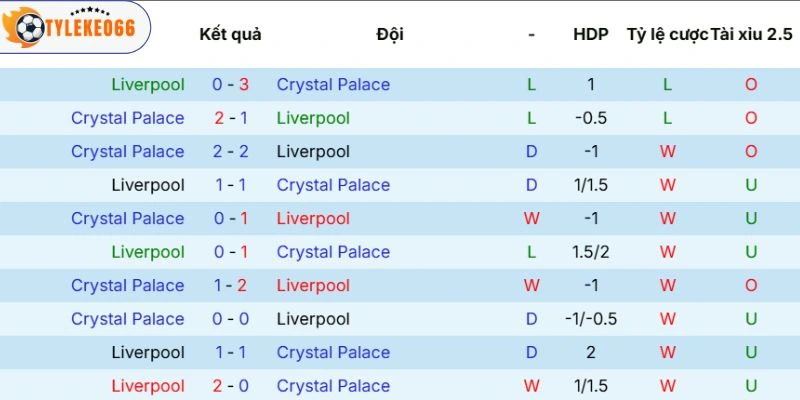Viewport: 800px width, 400px height.
Task: Open the 2 - 1 match result
Action: click(230, 118)
